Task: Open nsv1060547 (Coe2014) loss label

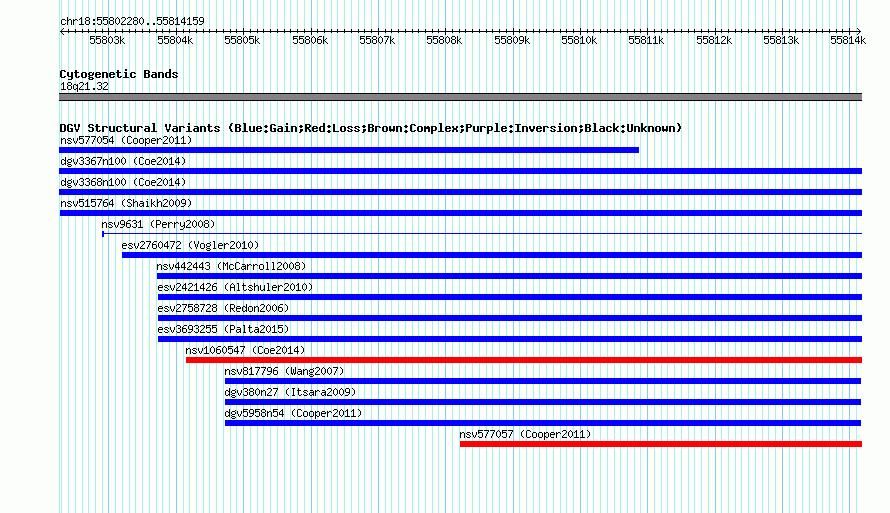Action: (x=245, y=350)
